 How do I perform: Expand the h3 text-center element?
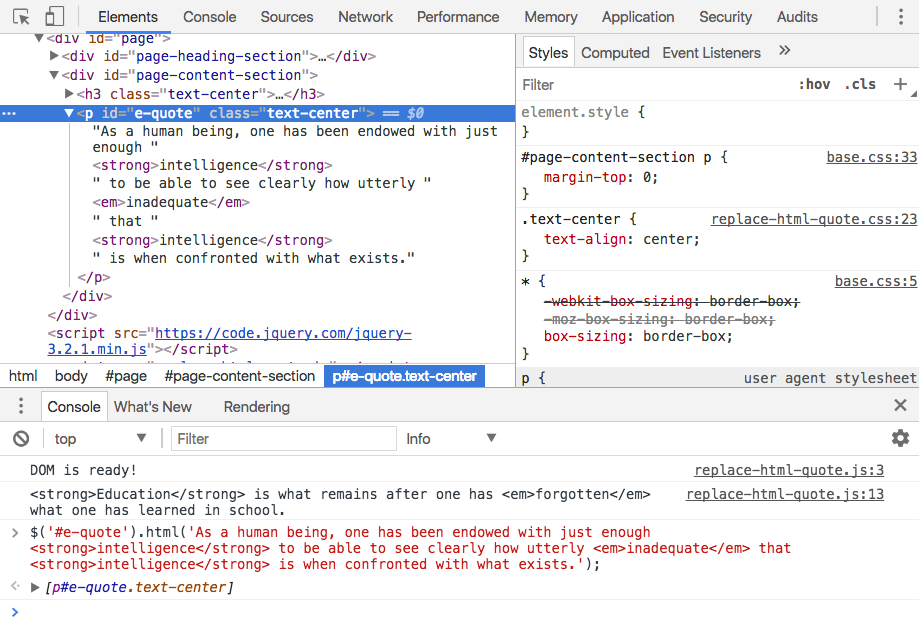coord(69,93)
